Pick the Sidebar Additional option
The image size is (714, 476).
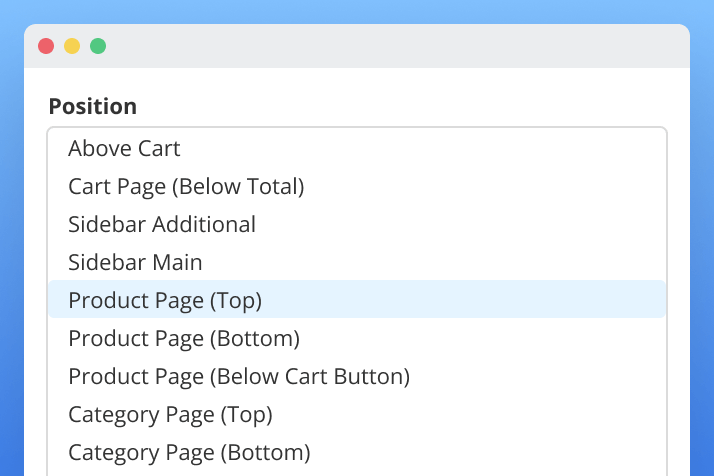[x=162, y=225]
